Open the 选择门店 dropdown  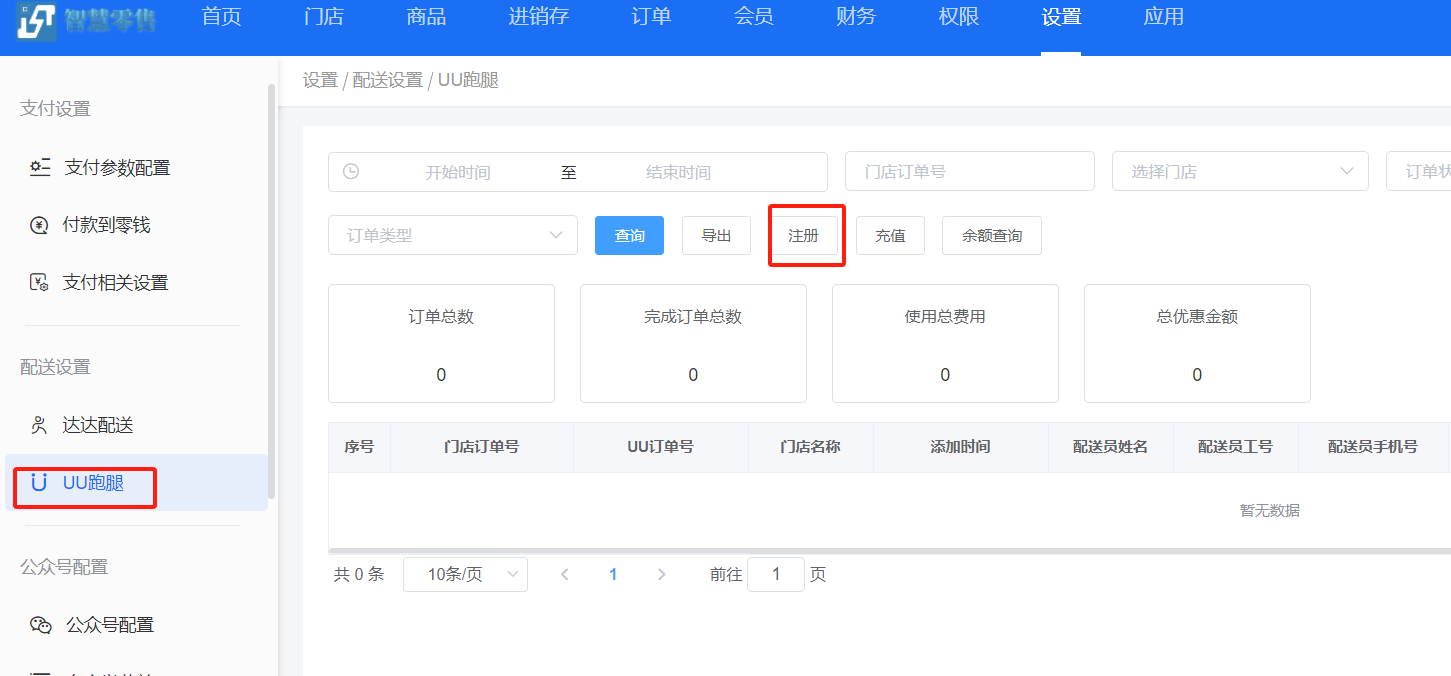[x=1240, y=171]
